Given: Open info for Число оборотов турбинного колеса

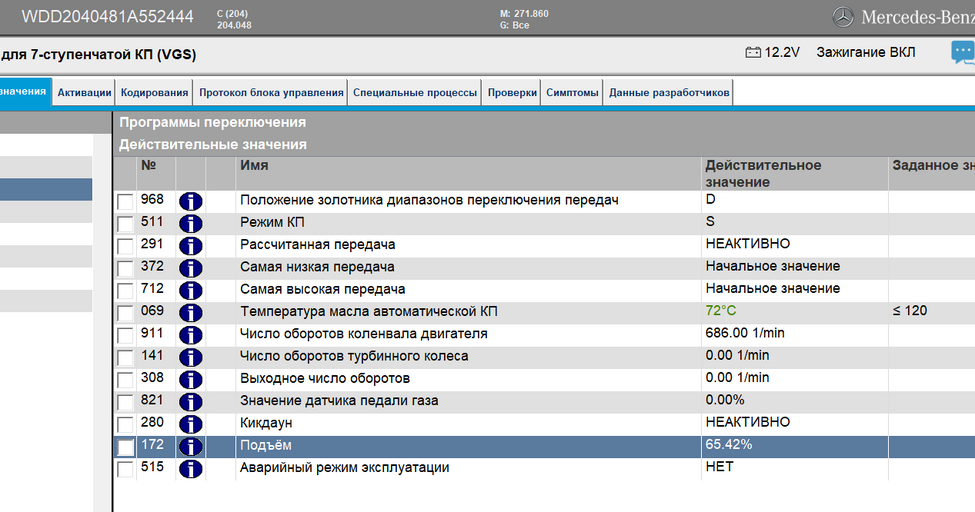Looking at the screenshot, I should pos(191,358).
